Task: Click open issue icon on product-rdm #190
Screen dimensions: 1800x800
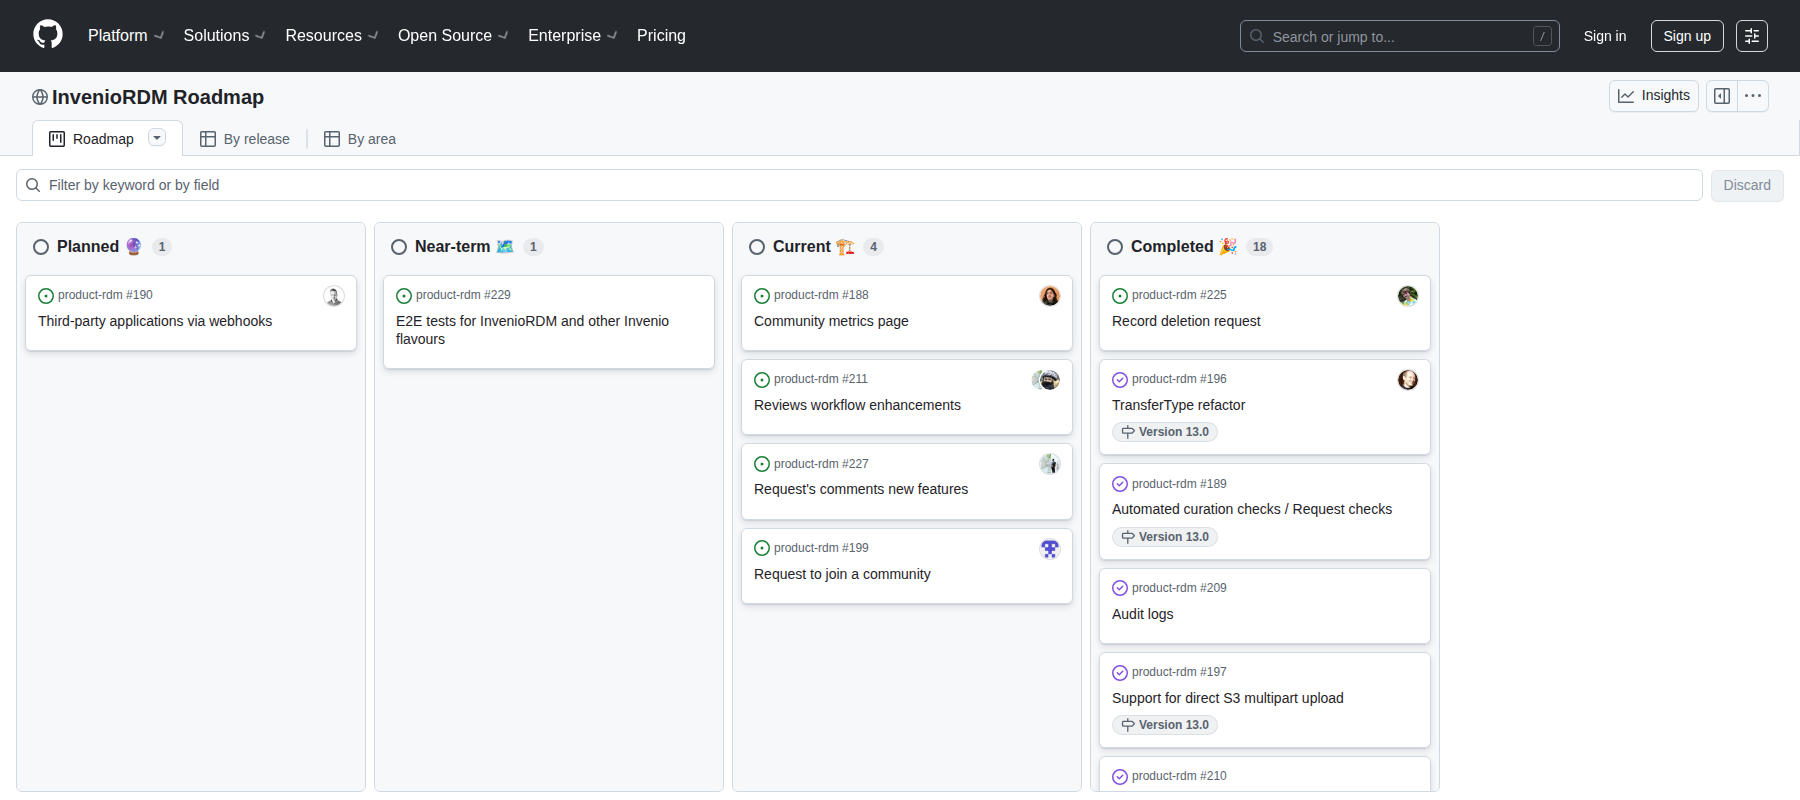Action: click(x=46, y=296)
